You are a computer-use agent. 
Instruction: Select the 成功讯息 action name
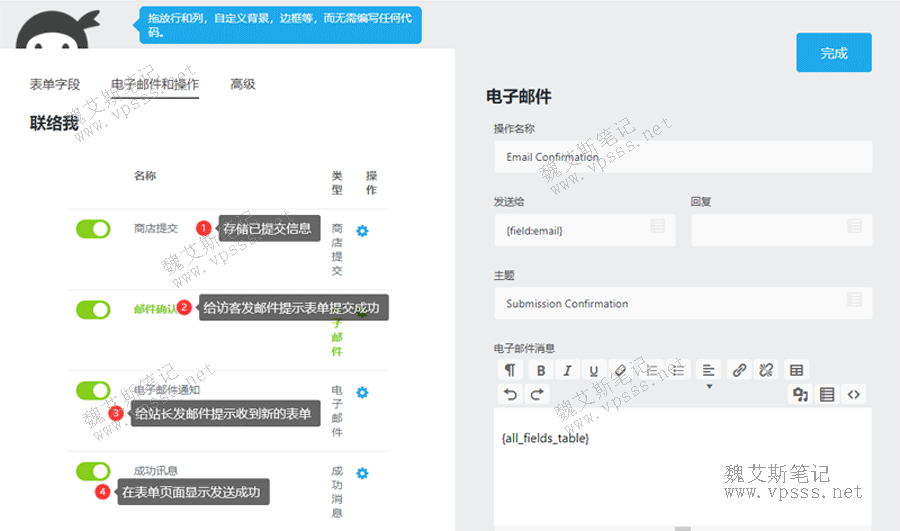(x=156, y=471)
